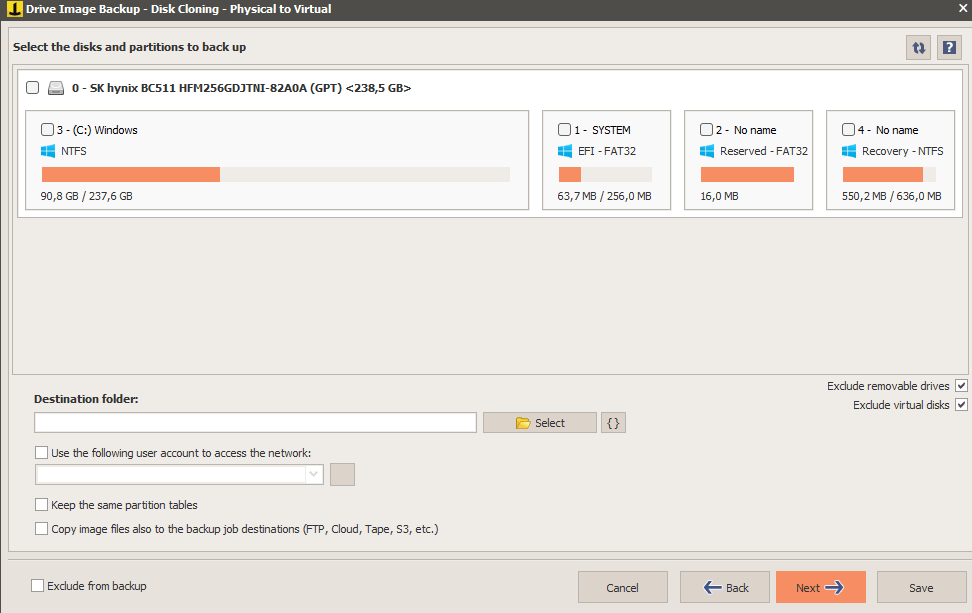Screen dimensions: 972x613
Task: Check the disk 0 SK hynix checkbox
Action: click(33, 88)
